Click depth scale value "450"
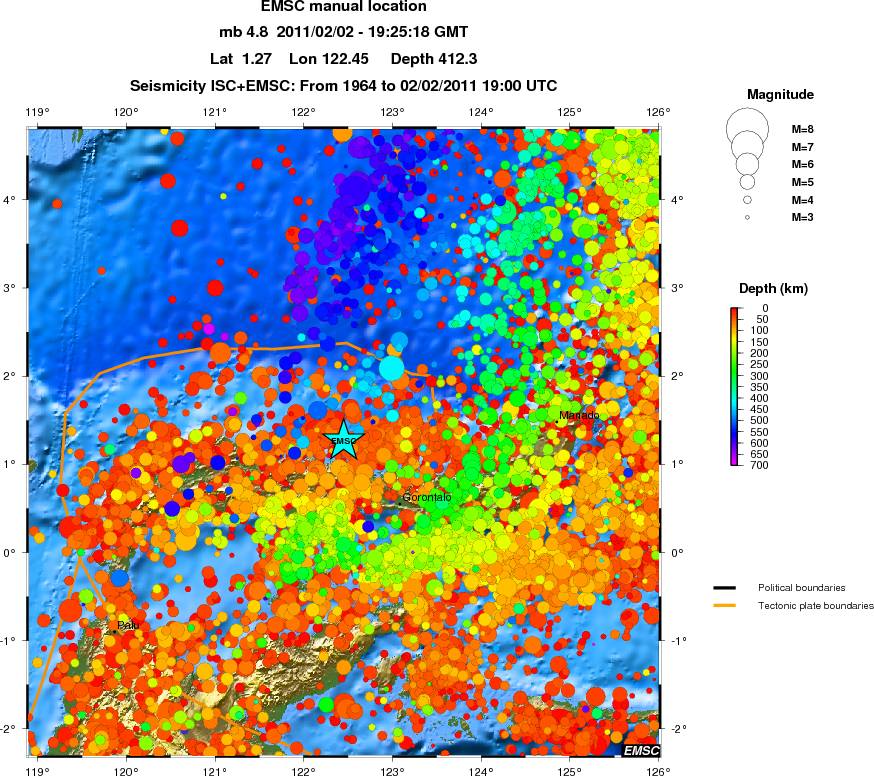 click(759, 409)
